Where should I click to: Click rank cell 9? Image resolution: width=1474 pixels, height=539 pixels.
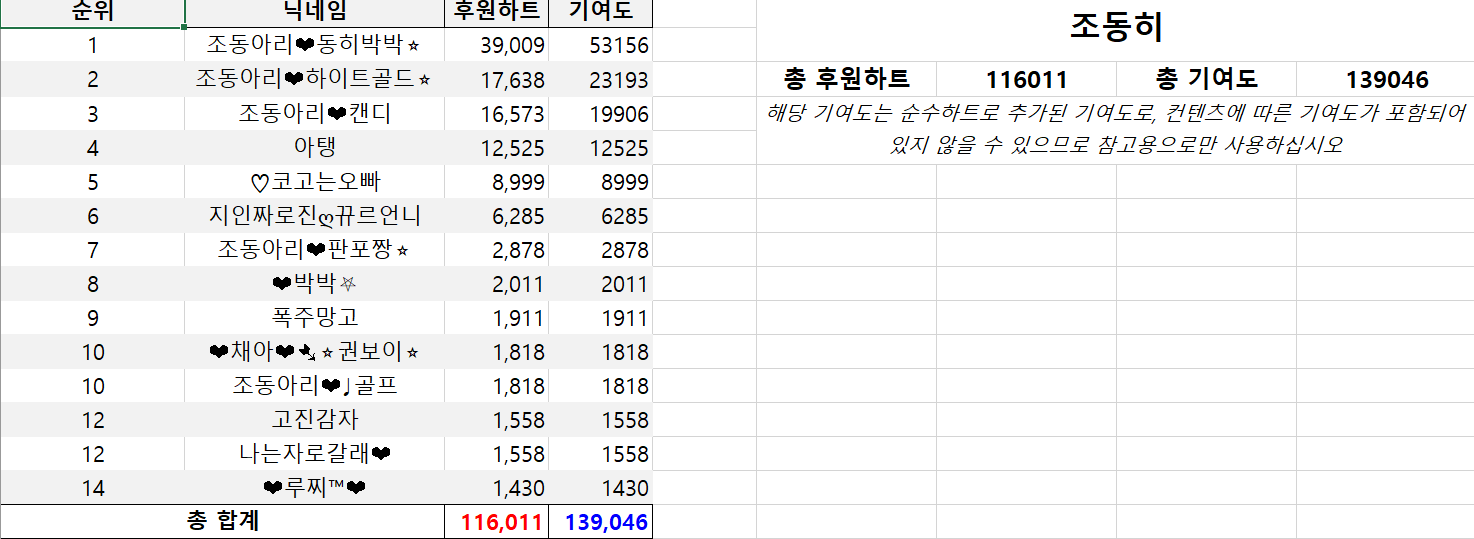(92, 317)
